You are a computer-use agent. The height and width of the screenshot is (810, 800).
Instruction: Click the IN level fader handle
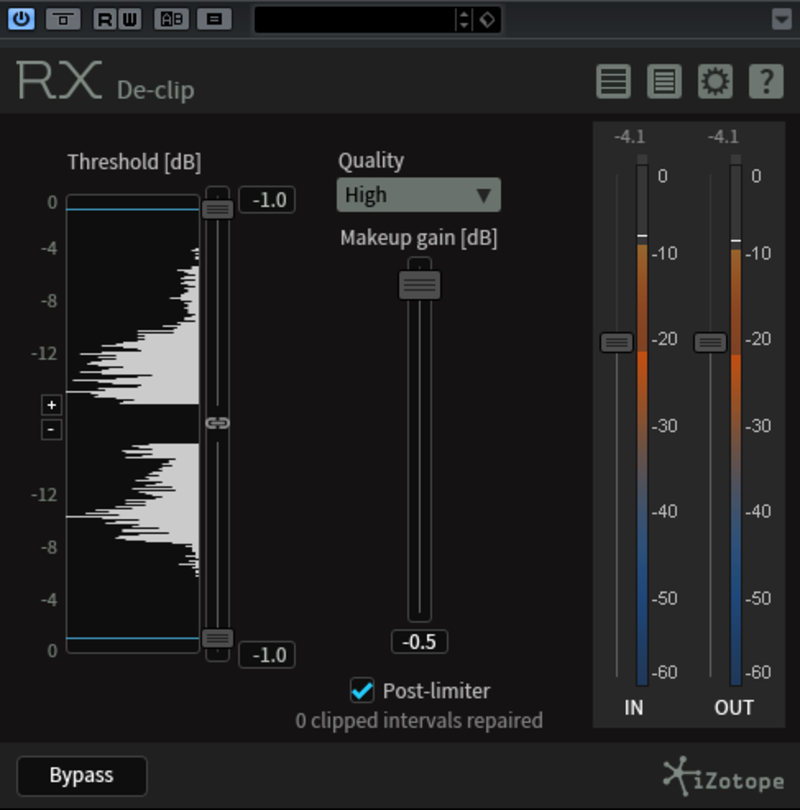tap(616, 342)
